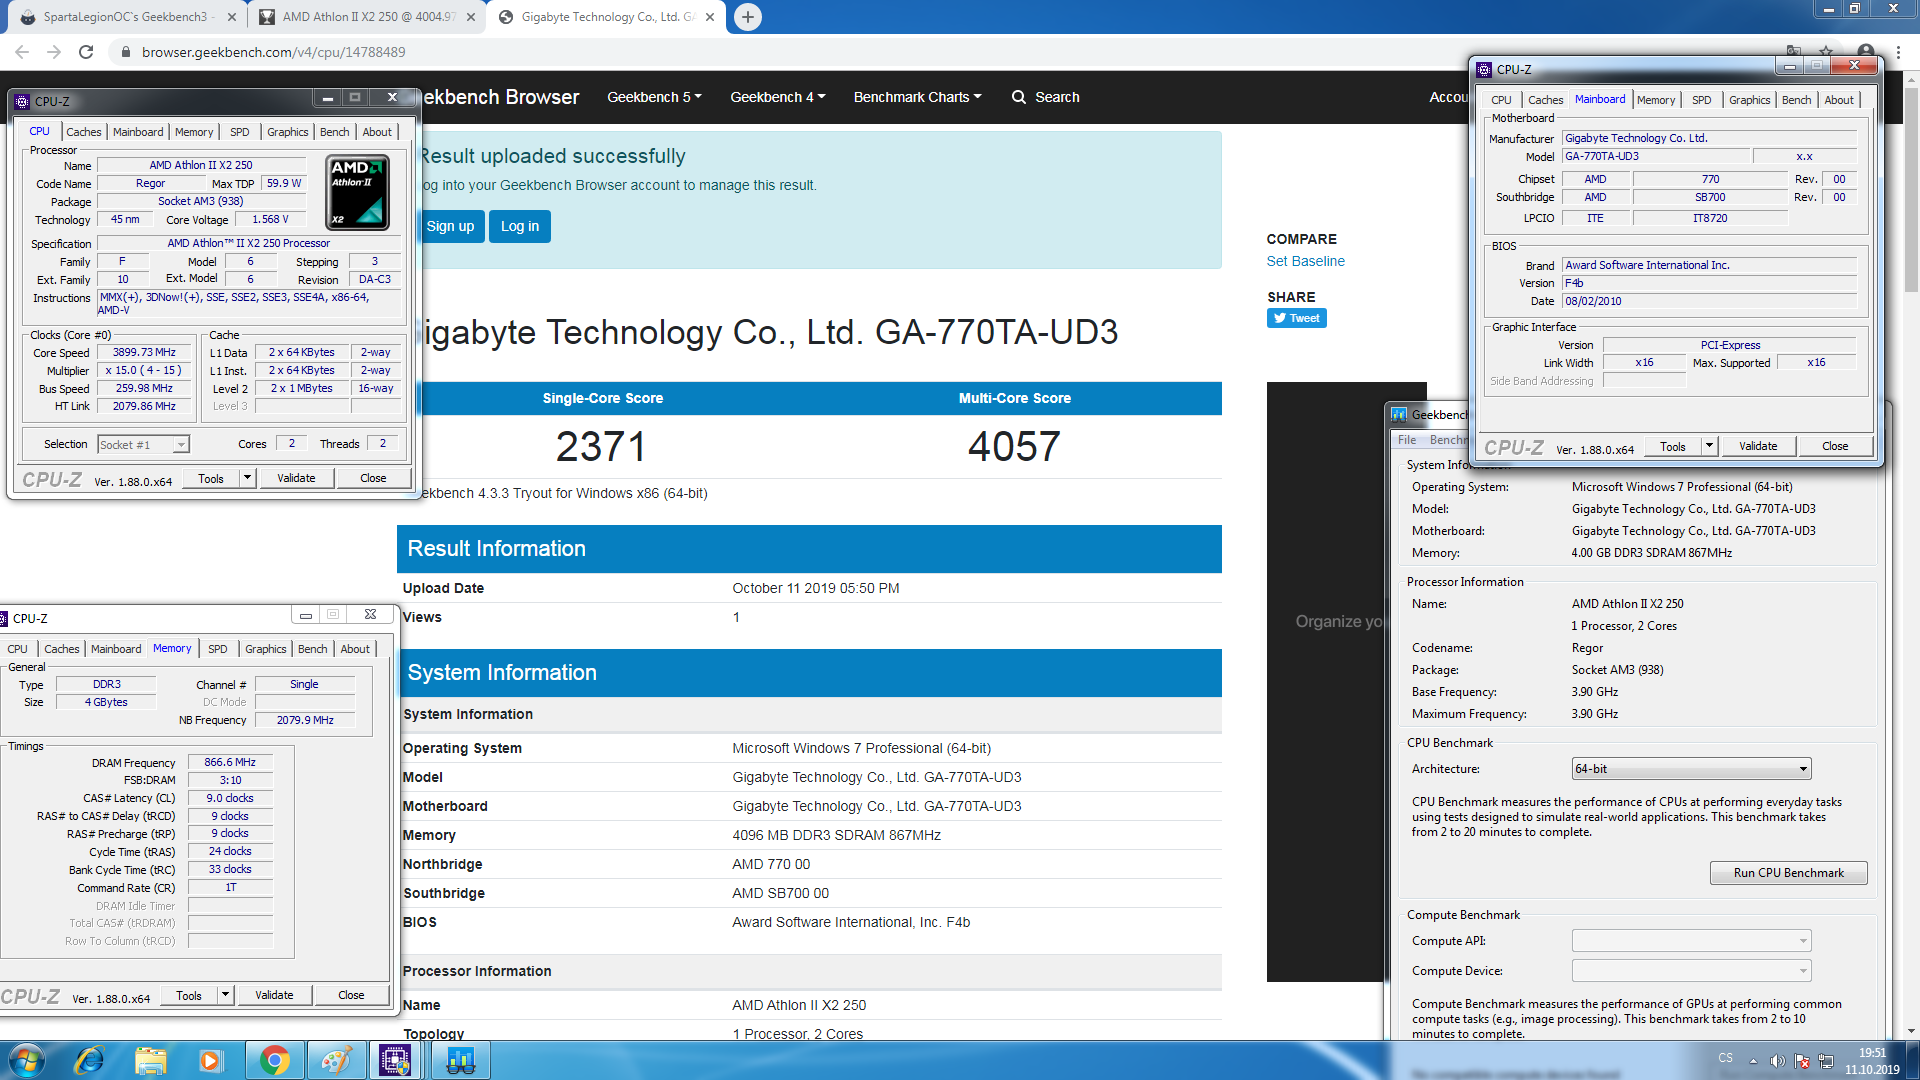
Task: Click the Set Baseline link
Action: coord(1305,261)
